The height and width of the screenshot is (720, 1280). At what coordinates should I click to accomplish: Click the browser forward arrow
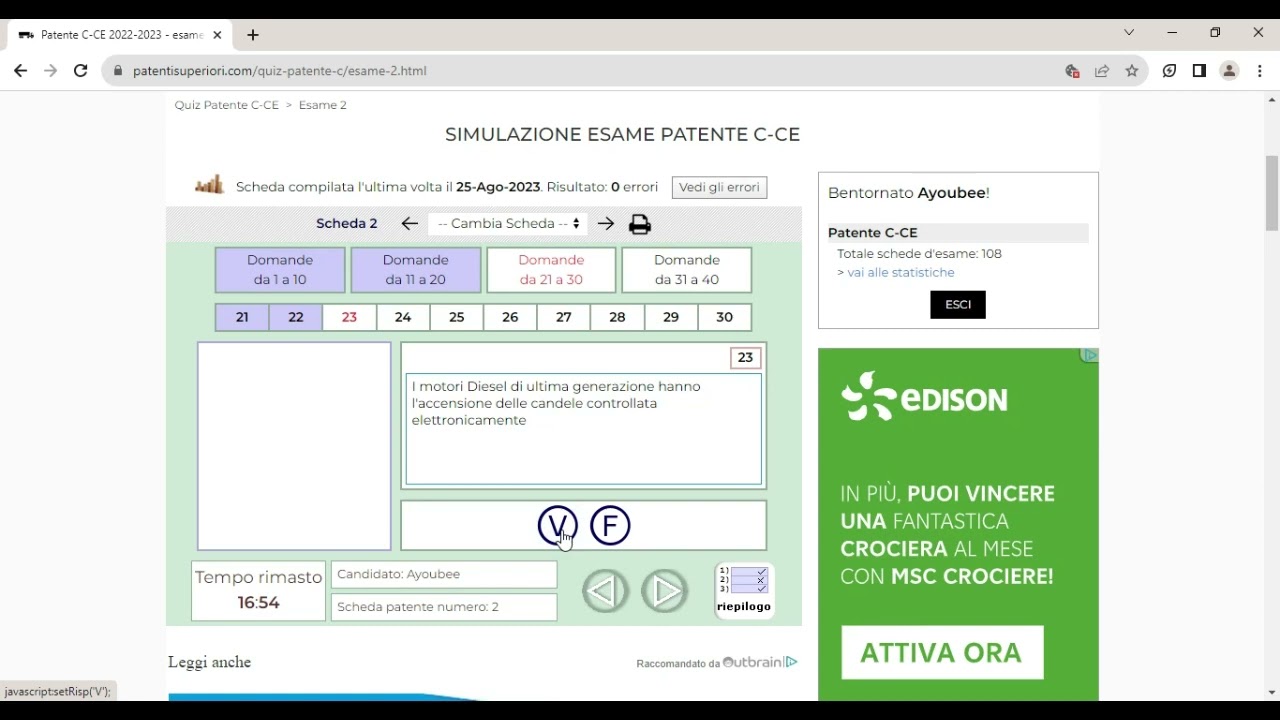(x=51, y=71)
